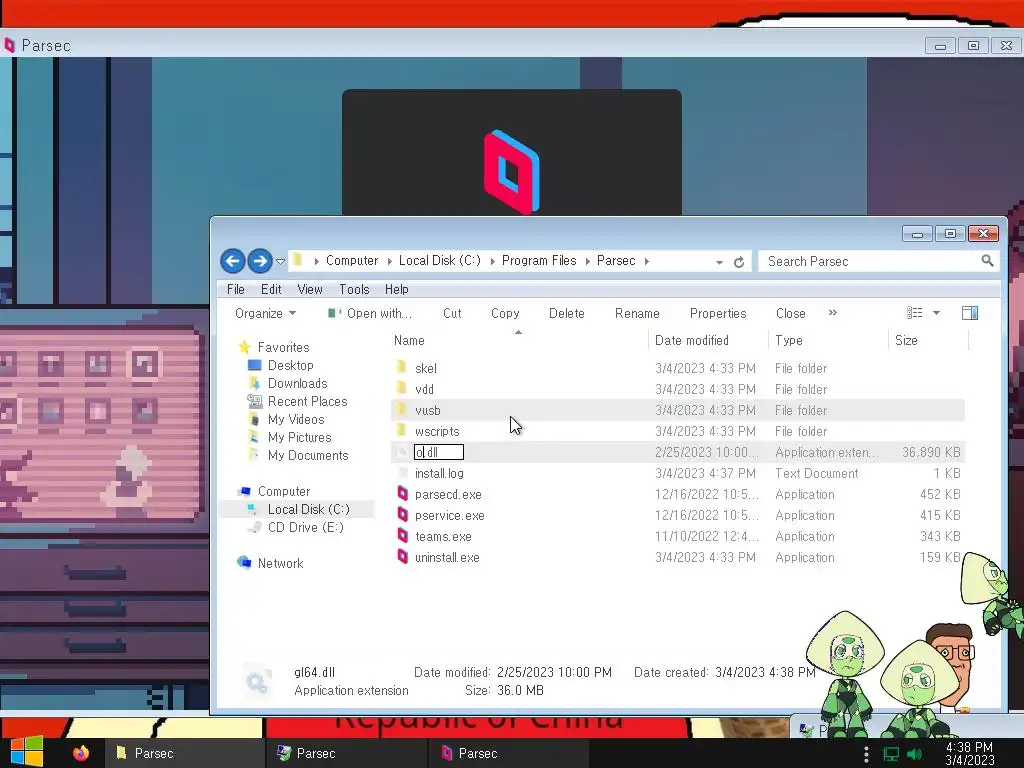Screen dimensions: 1024x768
Task: Open My Documents in sidebar
Action: pos(308,455)
